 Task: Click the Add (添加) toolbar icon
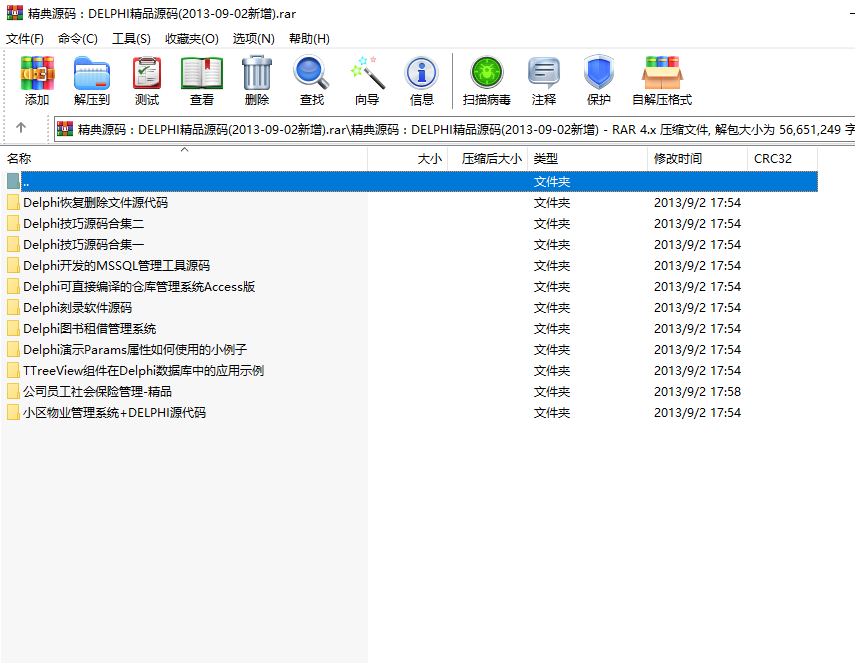coord(37,80)
